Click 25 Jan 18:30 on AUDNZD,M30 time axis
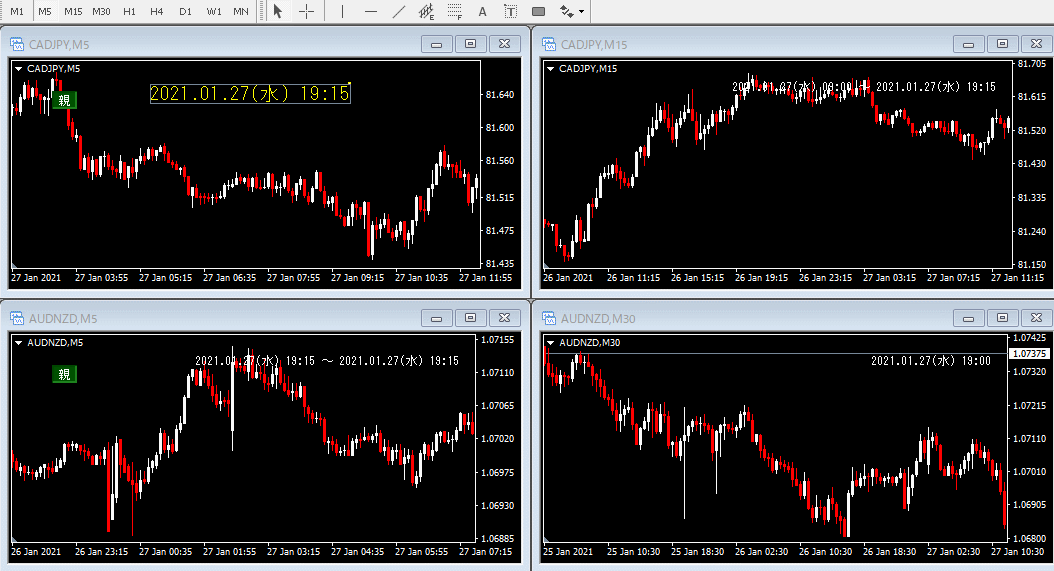1054x571 pixels. 697,551
